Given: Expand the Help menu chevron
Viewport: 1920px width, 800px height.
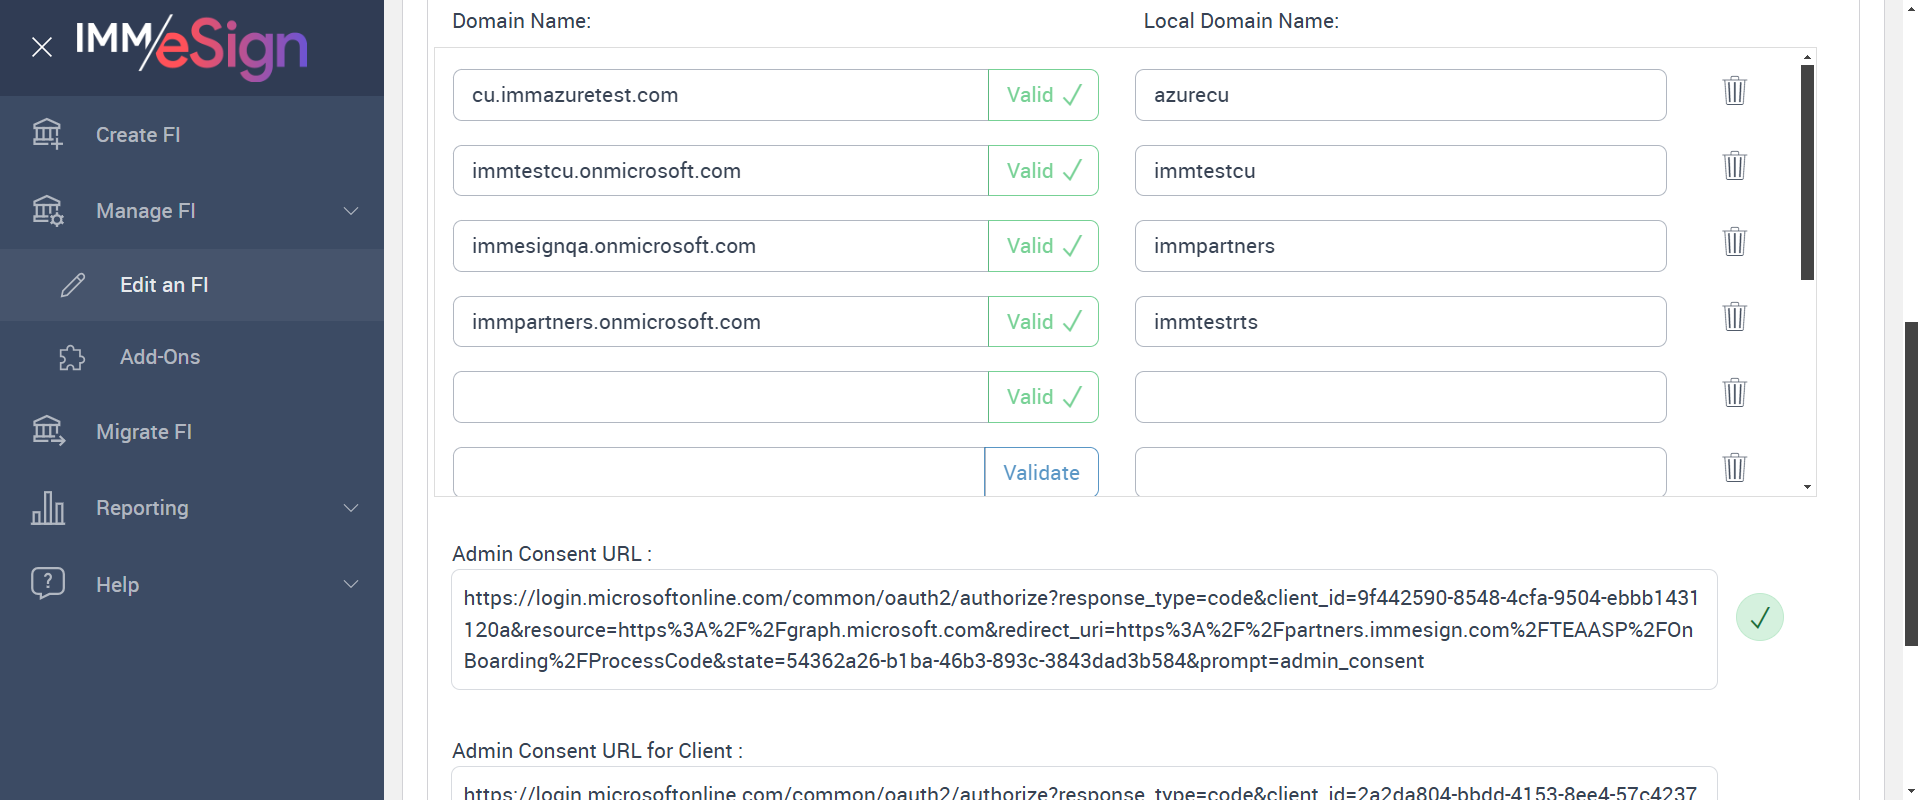Looking at the screenshot, I should pos(351,584).
